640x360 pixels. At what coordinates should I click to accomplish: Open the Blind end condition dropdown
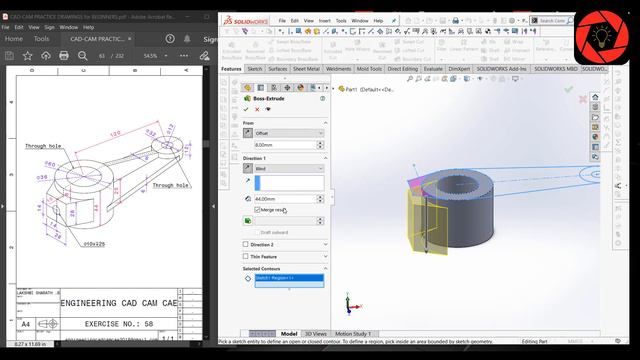pyautogui.click(x=289, y=168)
